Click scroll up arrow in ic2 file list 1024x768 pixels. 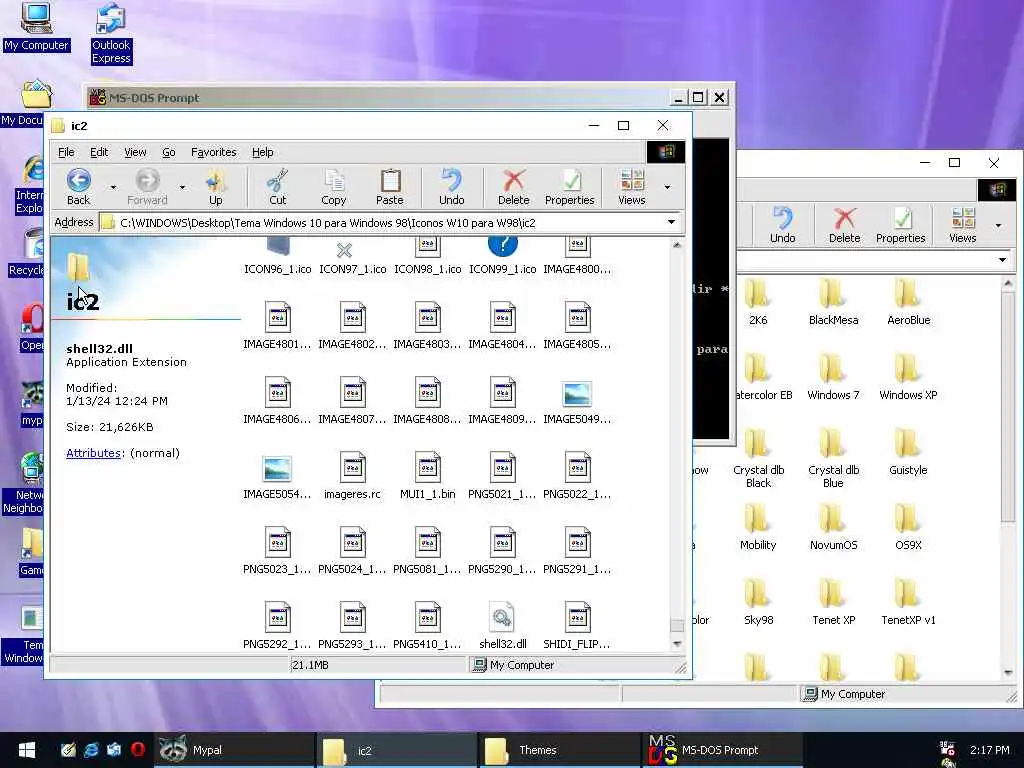click(x=677, y=245)
